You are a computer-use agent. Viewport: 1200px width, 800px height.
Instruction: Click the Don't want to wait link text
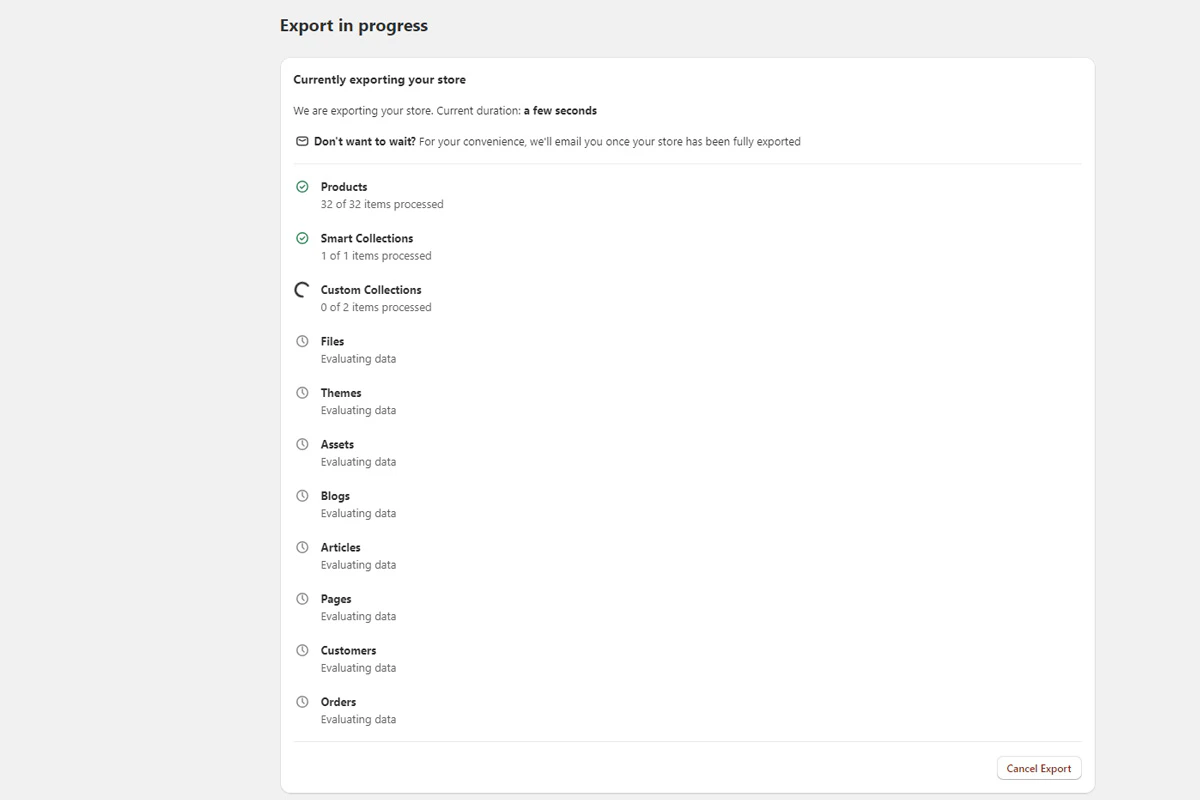pyautogui.click(x=362, y=141)
